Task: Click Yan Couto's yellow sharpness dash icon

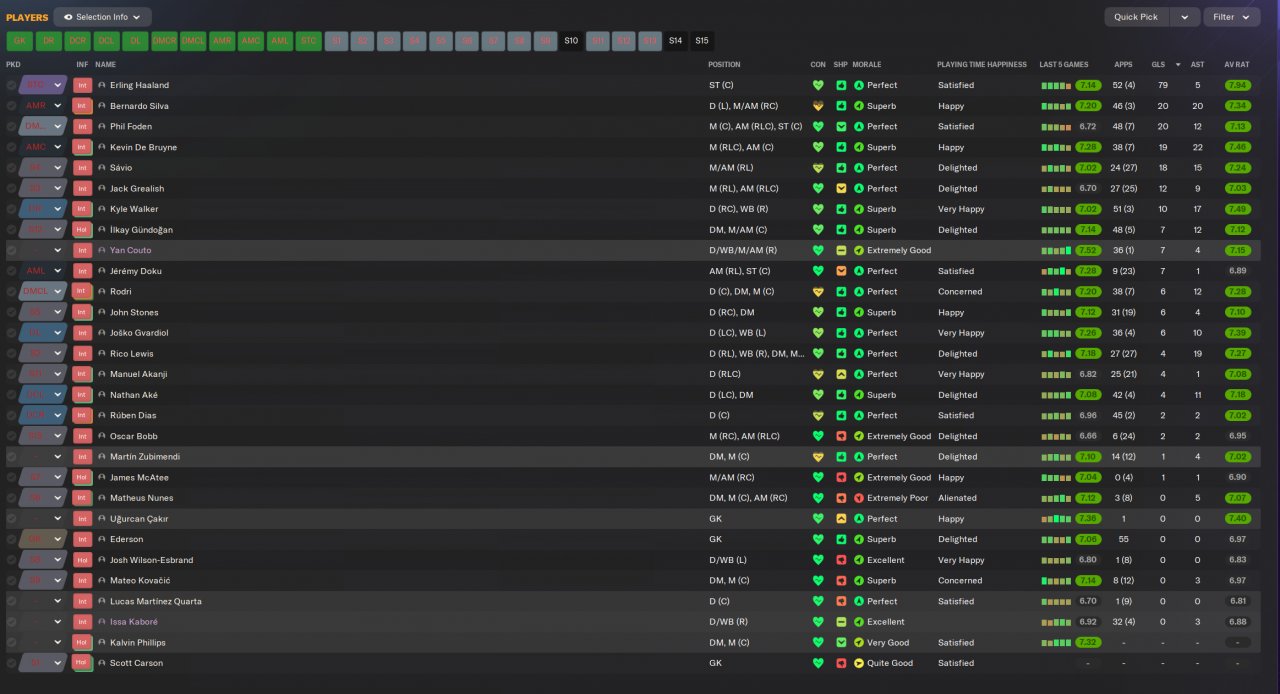Action: (841, 250)
